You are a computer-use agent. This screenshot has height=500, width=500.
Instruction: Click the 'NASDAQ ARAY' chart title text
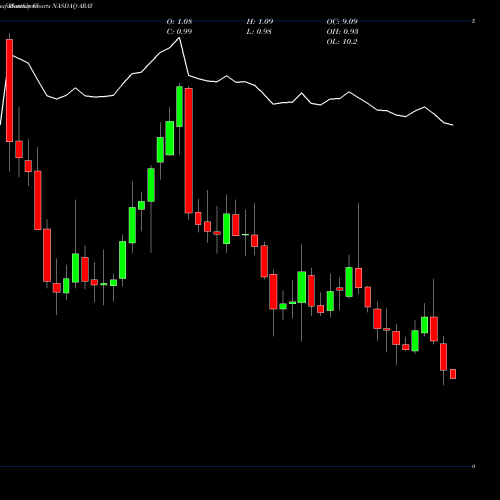[73, 6]
